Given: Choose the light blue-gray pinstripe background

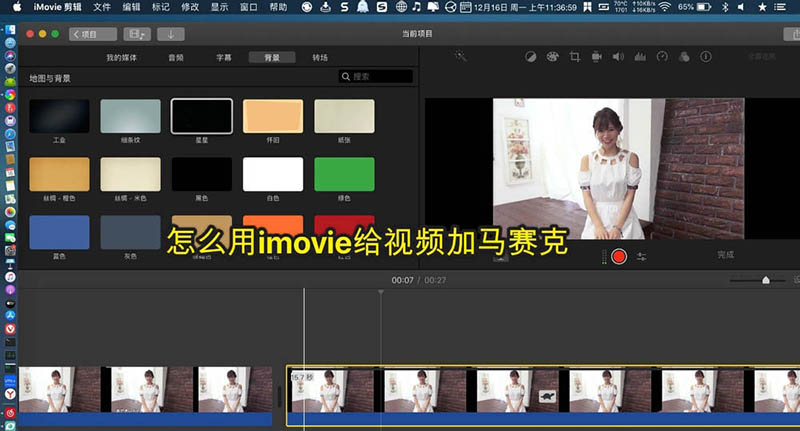Looking at the screenshot, I should (131, 116).
